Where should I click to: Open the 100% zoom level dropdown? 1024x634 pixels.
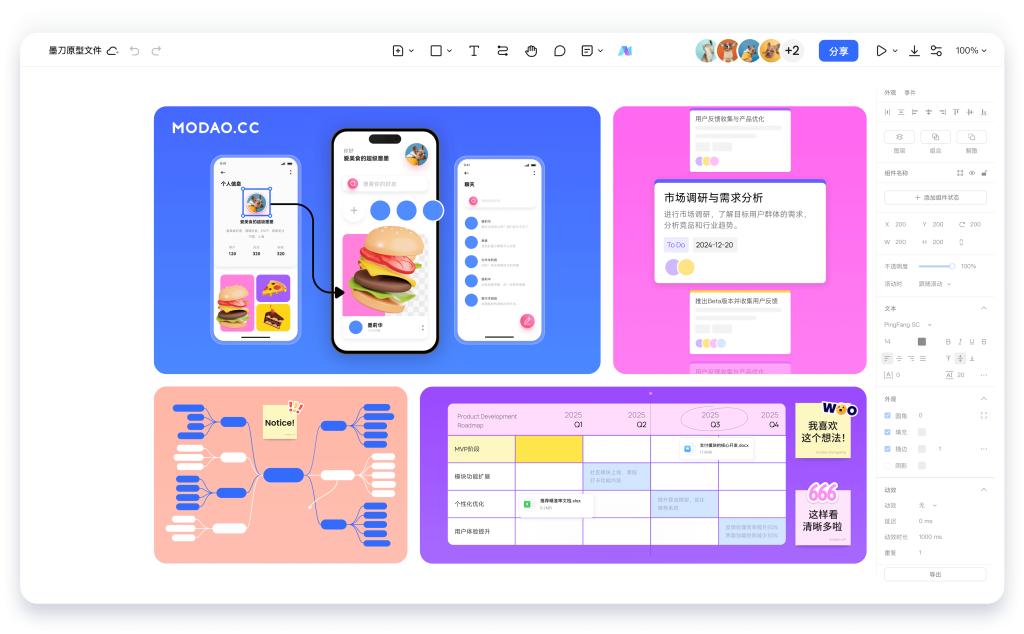point(971,51)
